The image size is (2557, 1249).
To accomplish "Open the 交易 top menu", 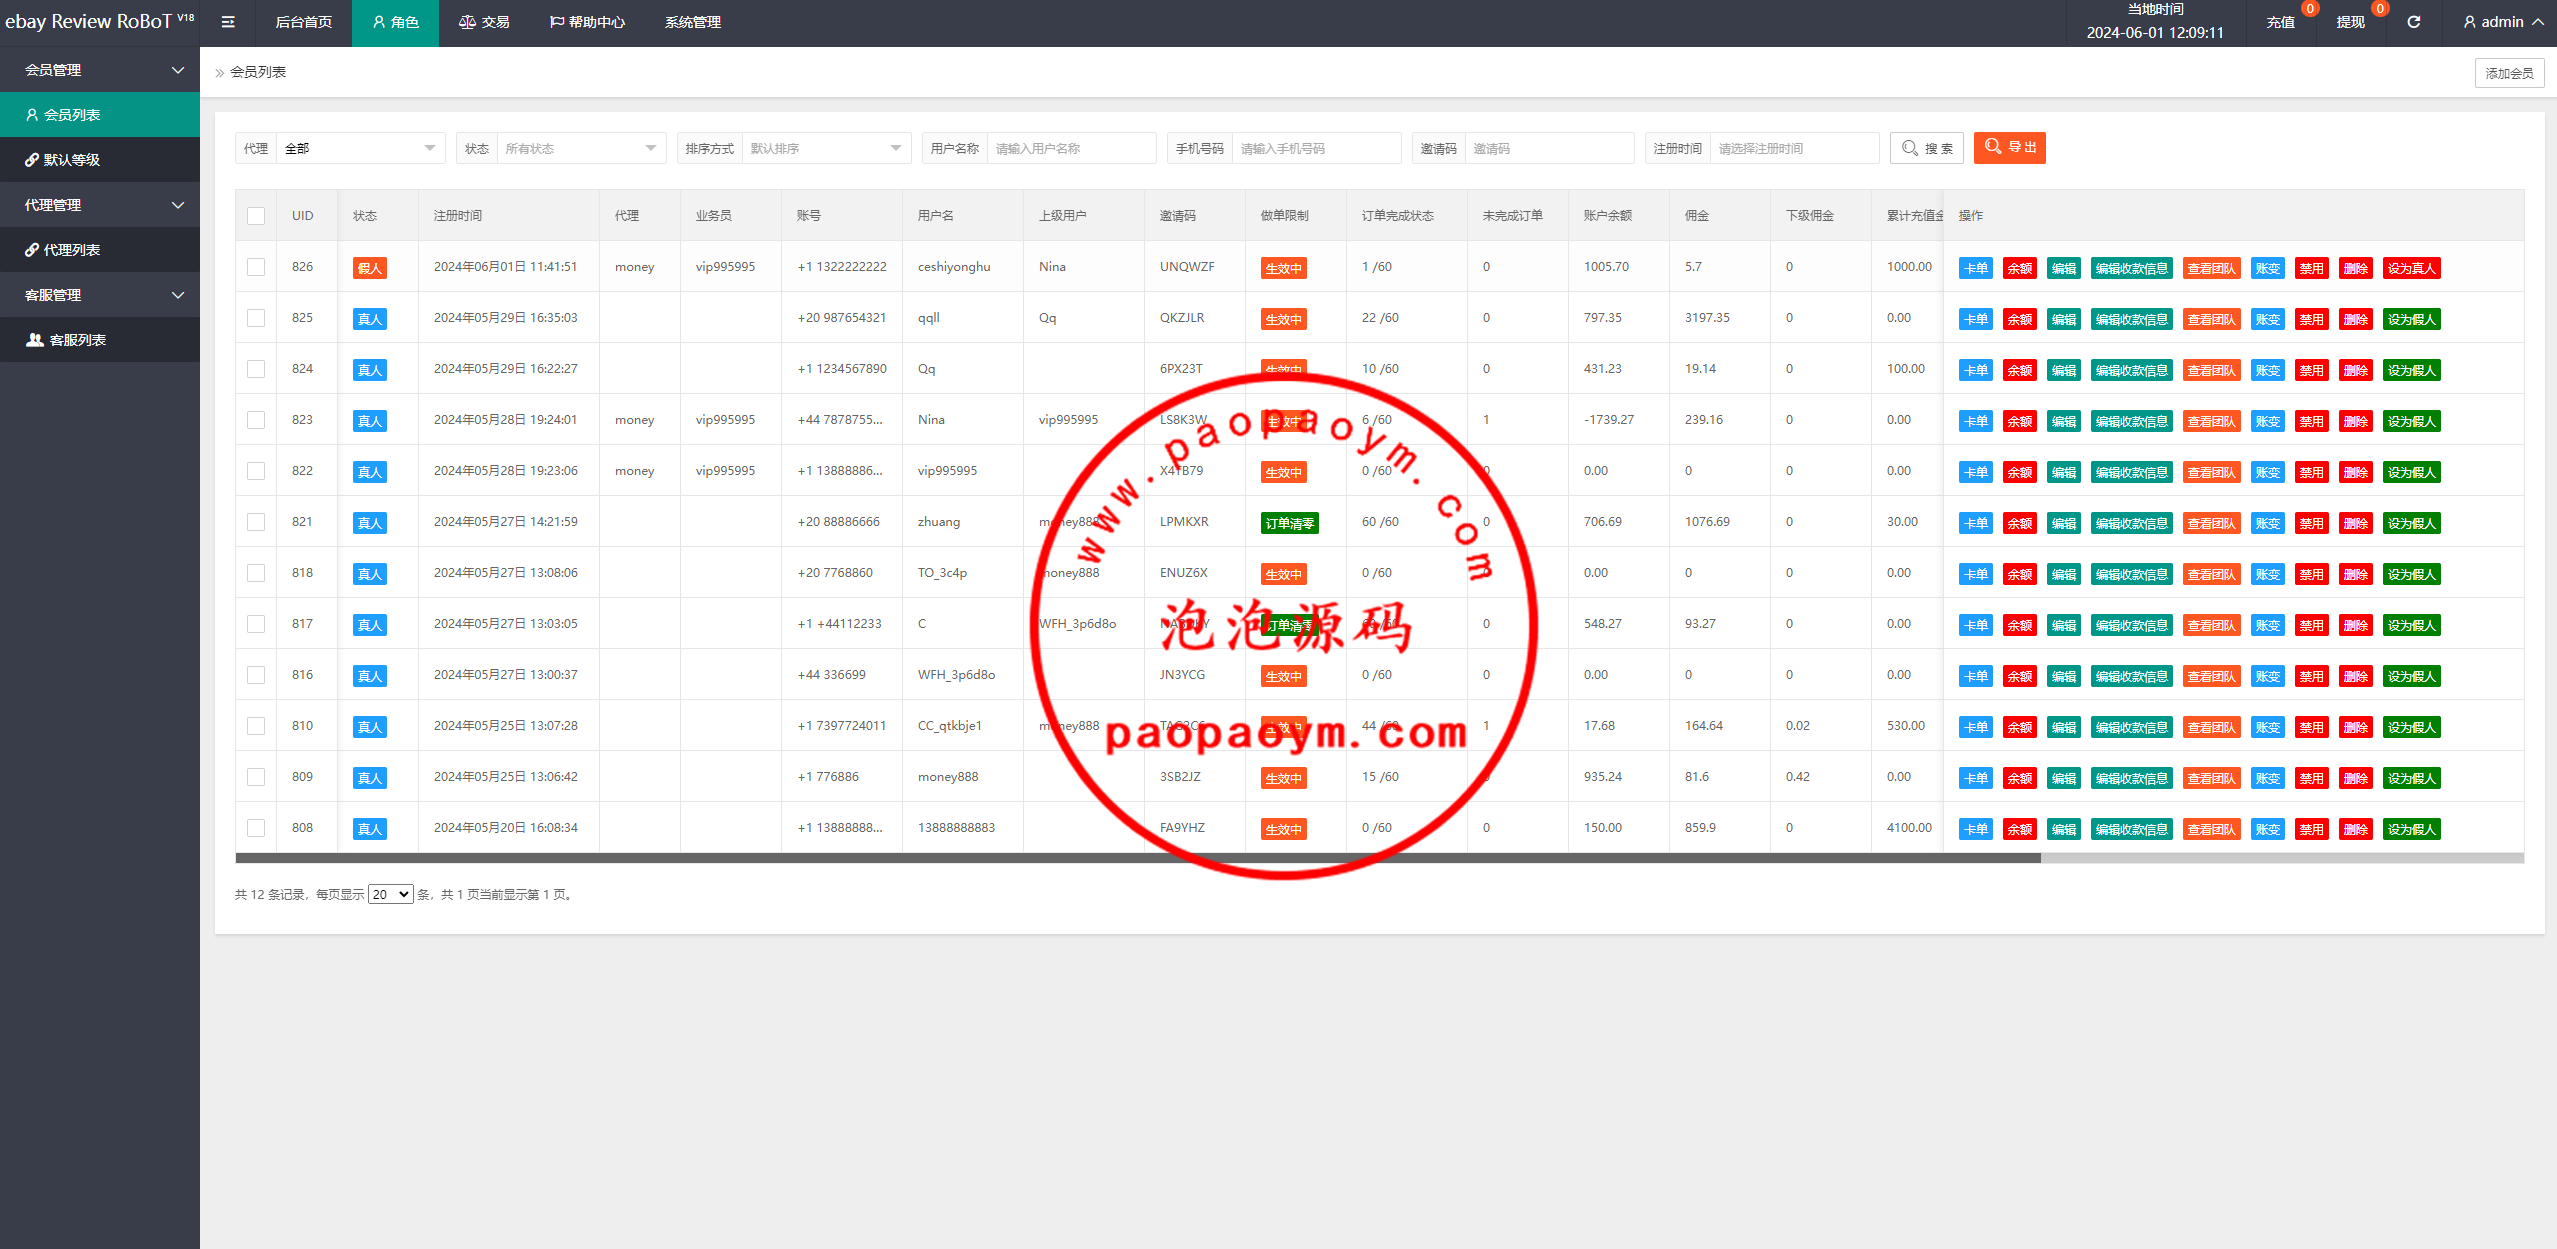I will click(484, 22).
